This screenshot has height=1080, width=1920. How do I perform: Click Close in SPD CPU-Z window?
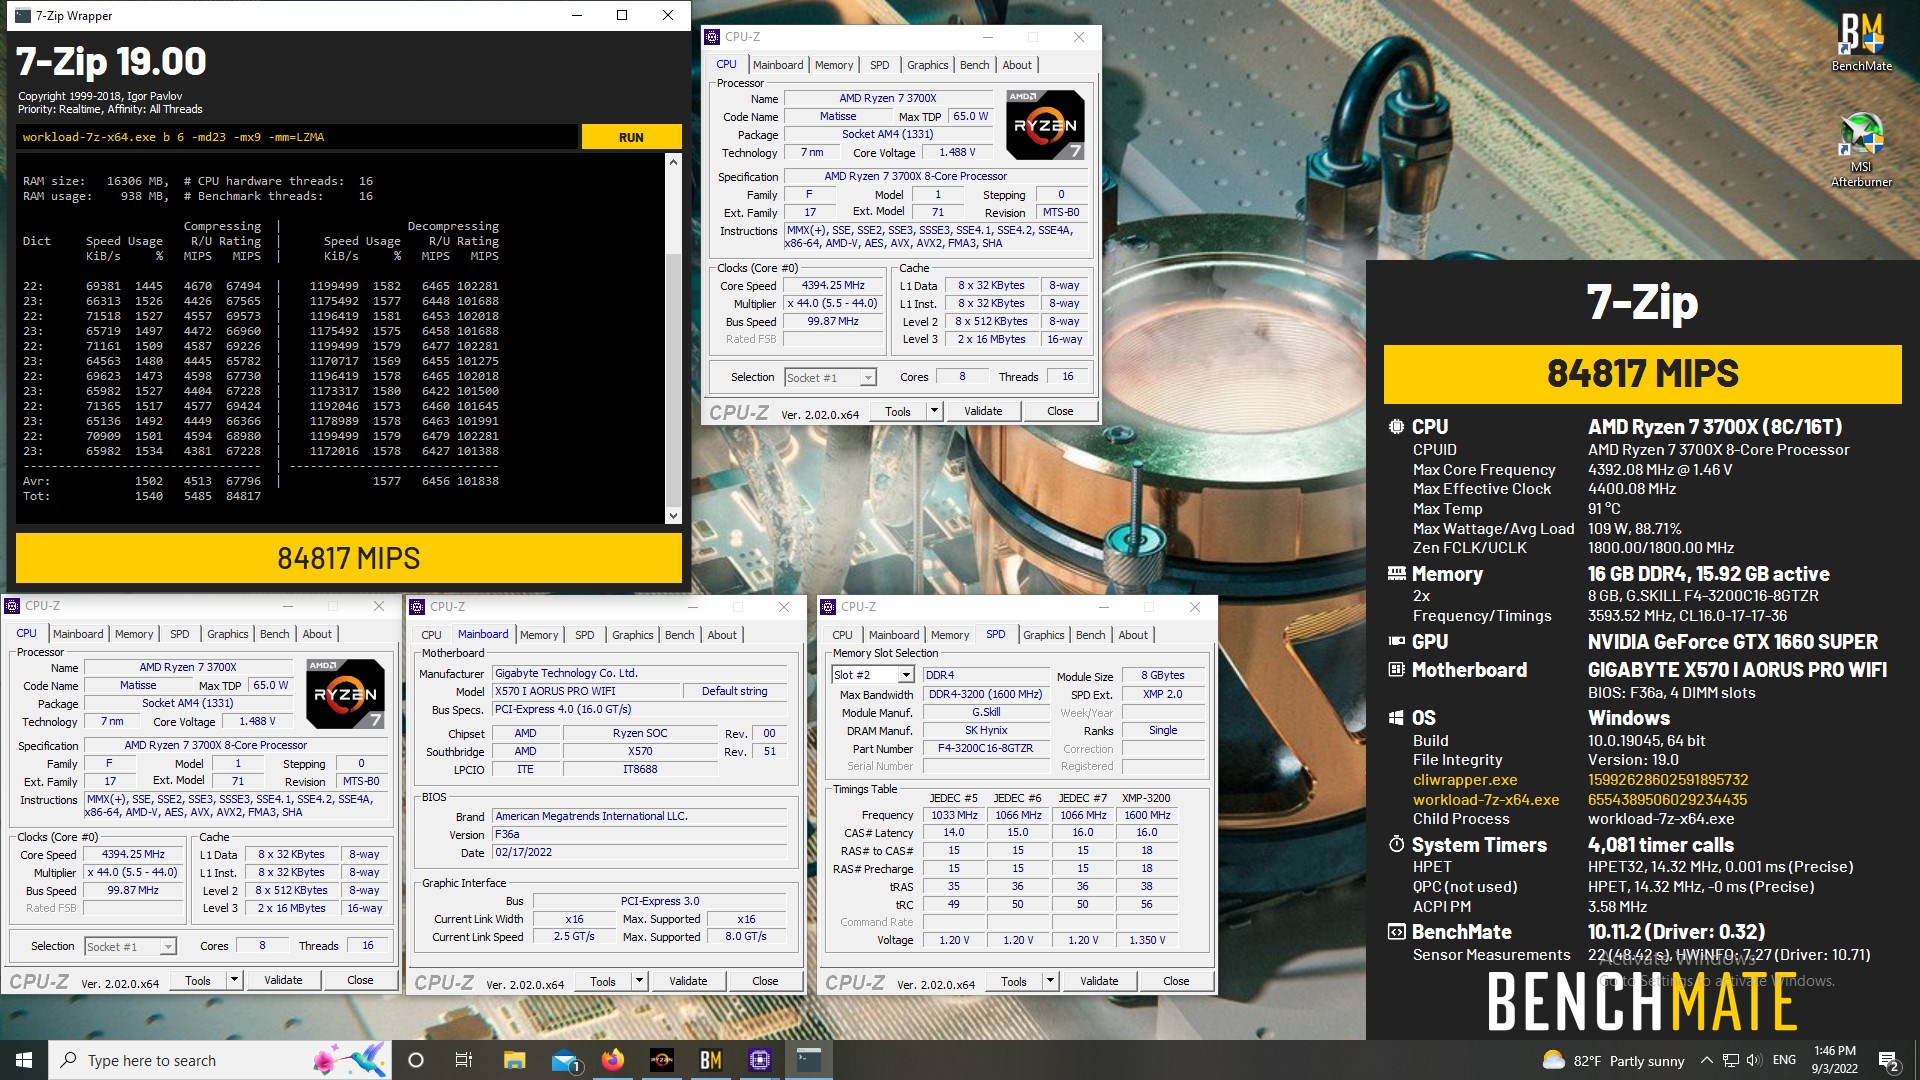point(1176,981)
